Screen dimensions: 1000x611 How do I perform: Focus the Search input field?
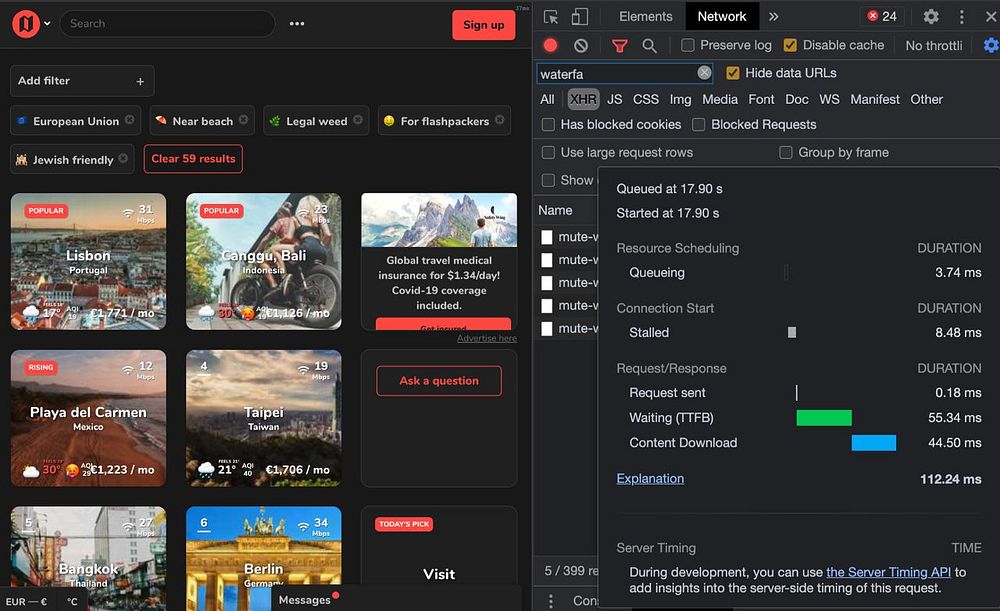tap(168, 24)
